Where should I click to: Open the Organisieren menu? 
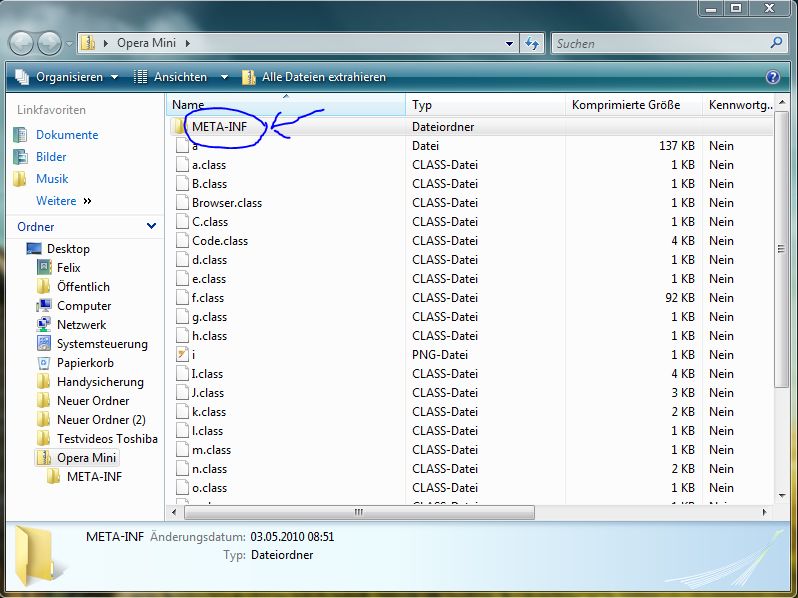pyautogui.click(x=67, y=77)
